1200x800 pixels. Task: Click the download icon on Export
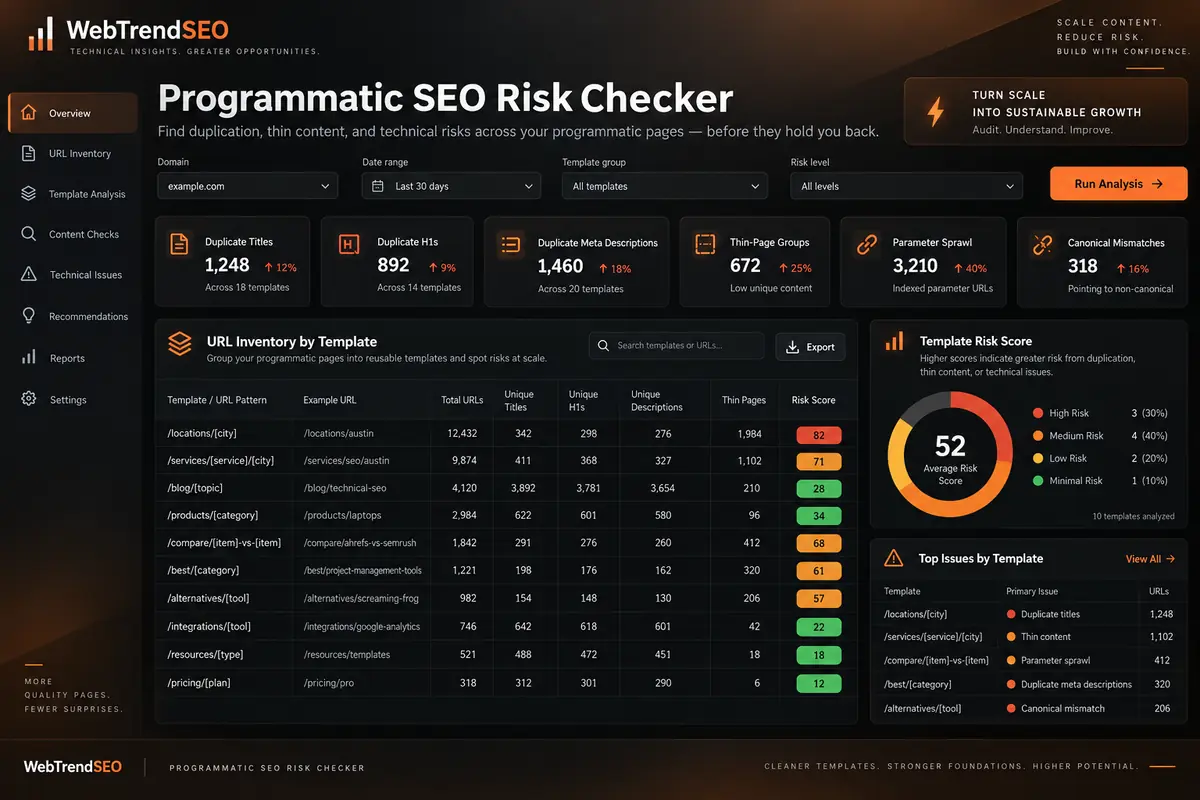(x=793, y=347)
